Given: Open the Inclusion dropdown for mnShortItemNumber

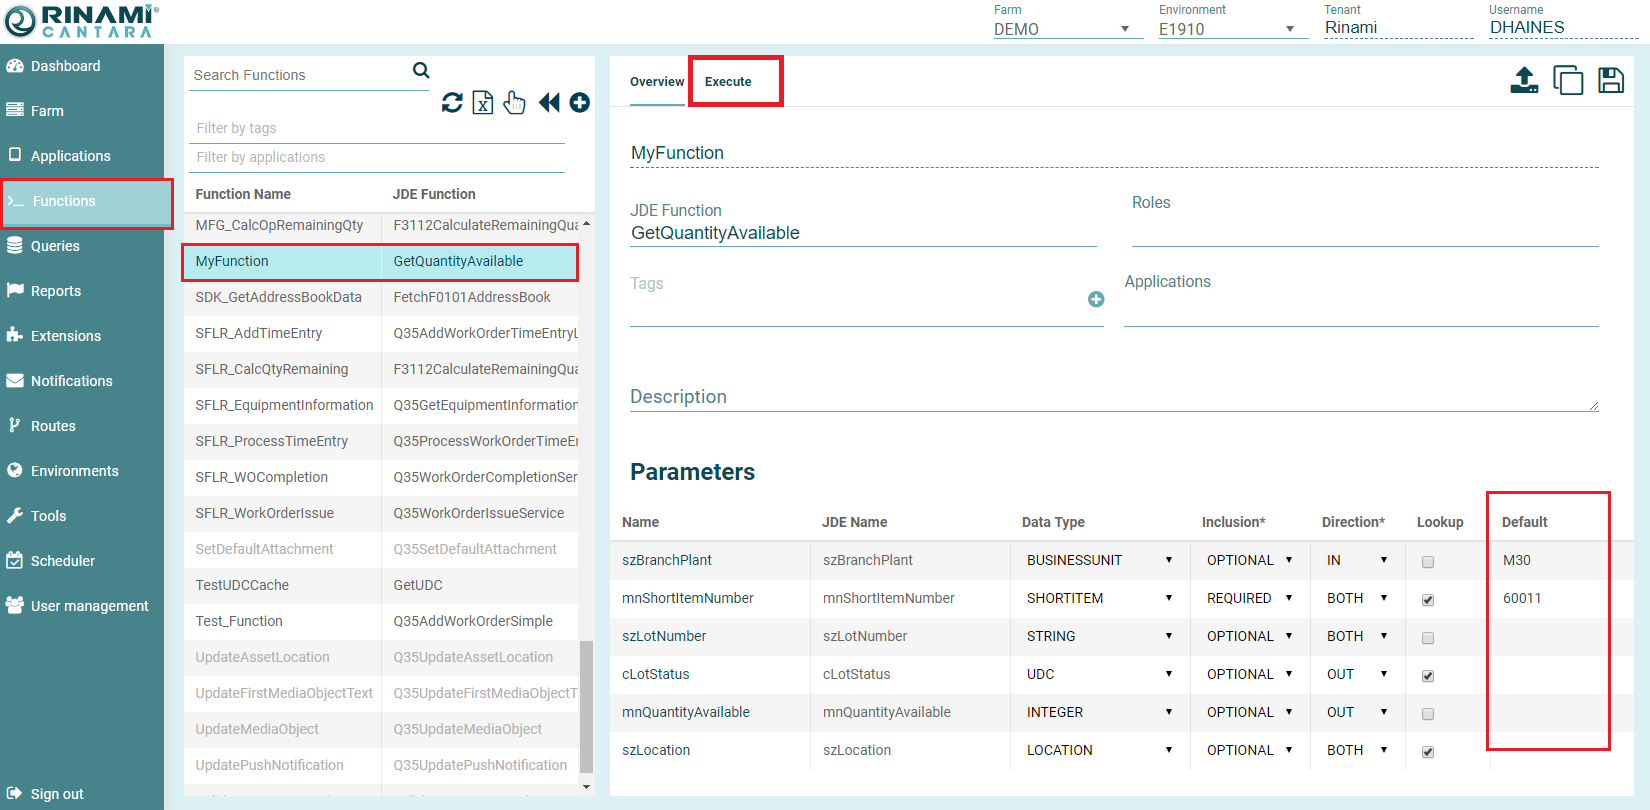Looking at the screenshot, I should 1250,598.
